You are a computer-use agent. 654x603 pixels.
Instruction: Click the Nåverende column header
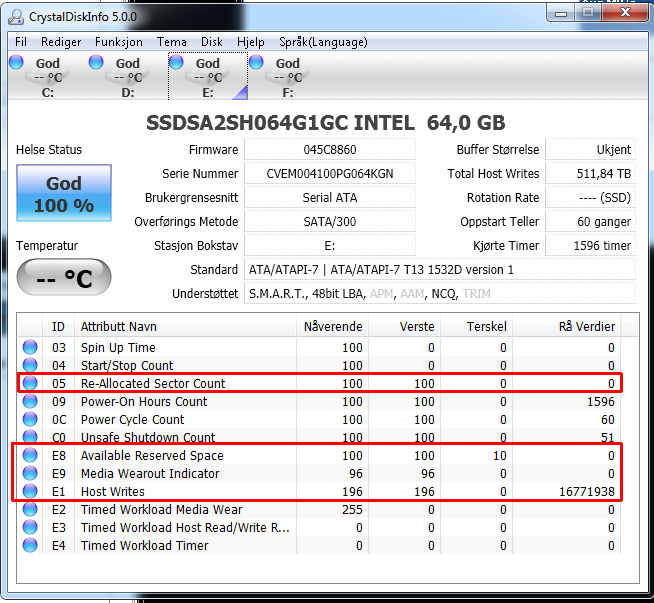tap(332, 327)
